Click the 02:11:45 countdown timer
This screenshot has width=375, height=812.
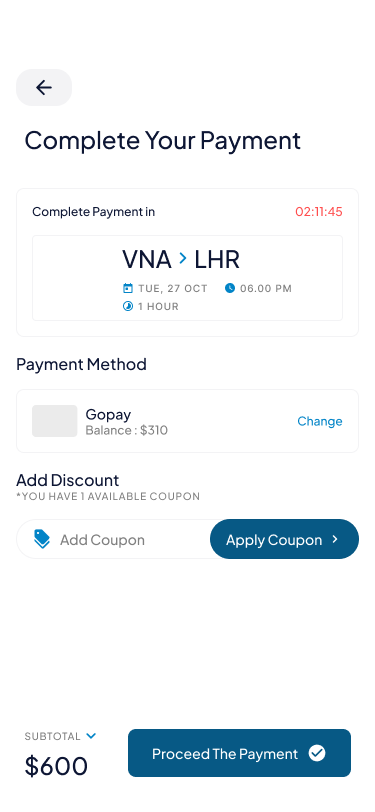pos(319,212)
